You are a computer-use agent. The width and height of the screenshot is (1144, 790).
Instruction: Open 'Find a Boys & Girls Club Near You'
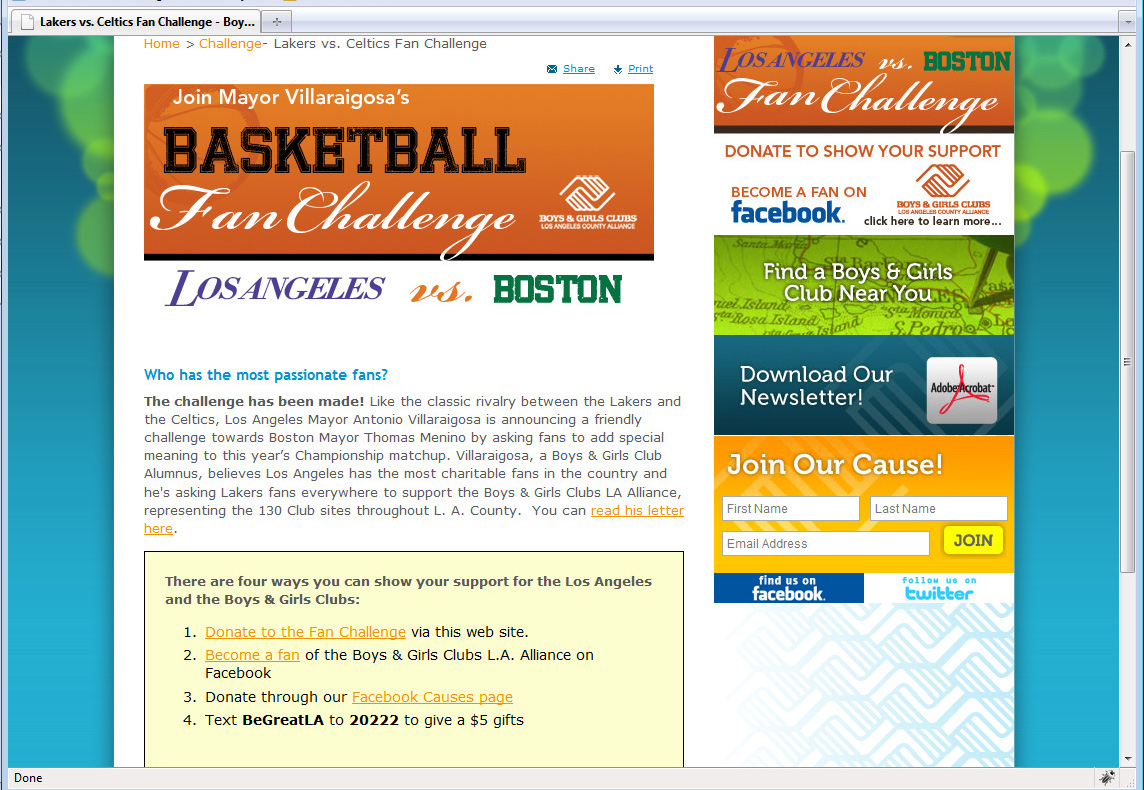(x=864, y=284)
